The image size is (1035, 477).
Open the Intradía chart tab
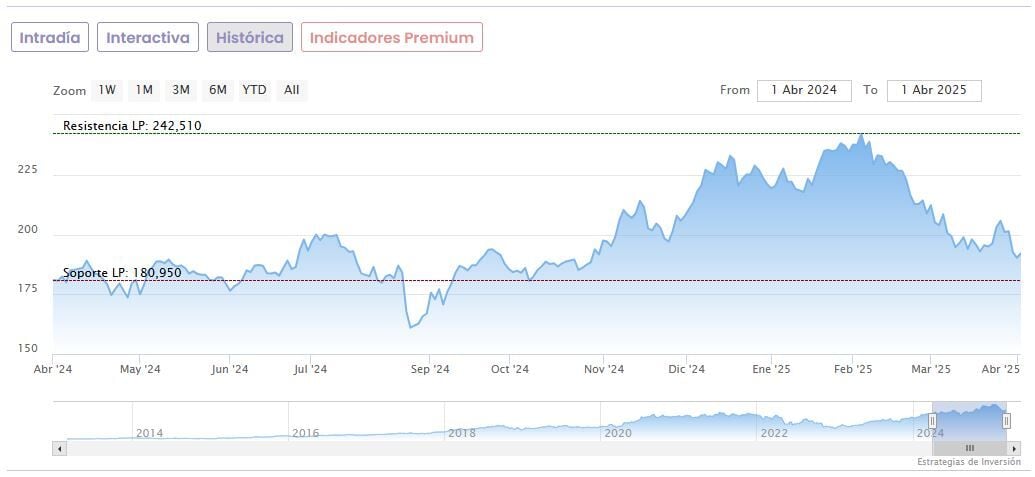click(50, 37)
